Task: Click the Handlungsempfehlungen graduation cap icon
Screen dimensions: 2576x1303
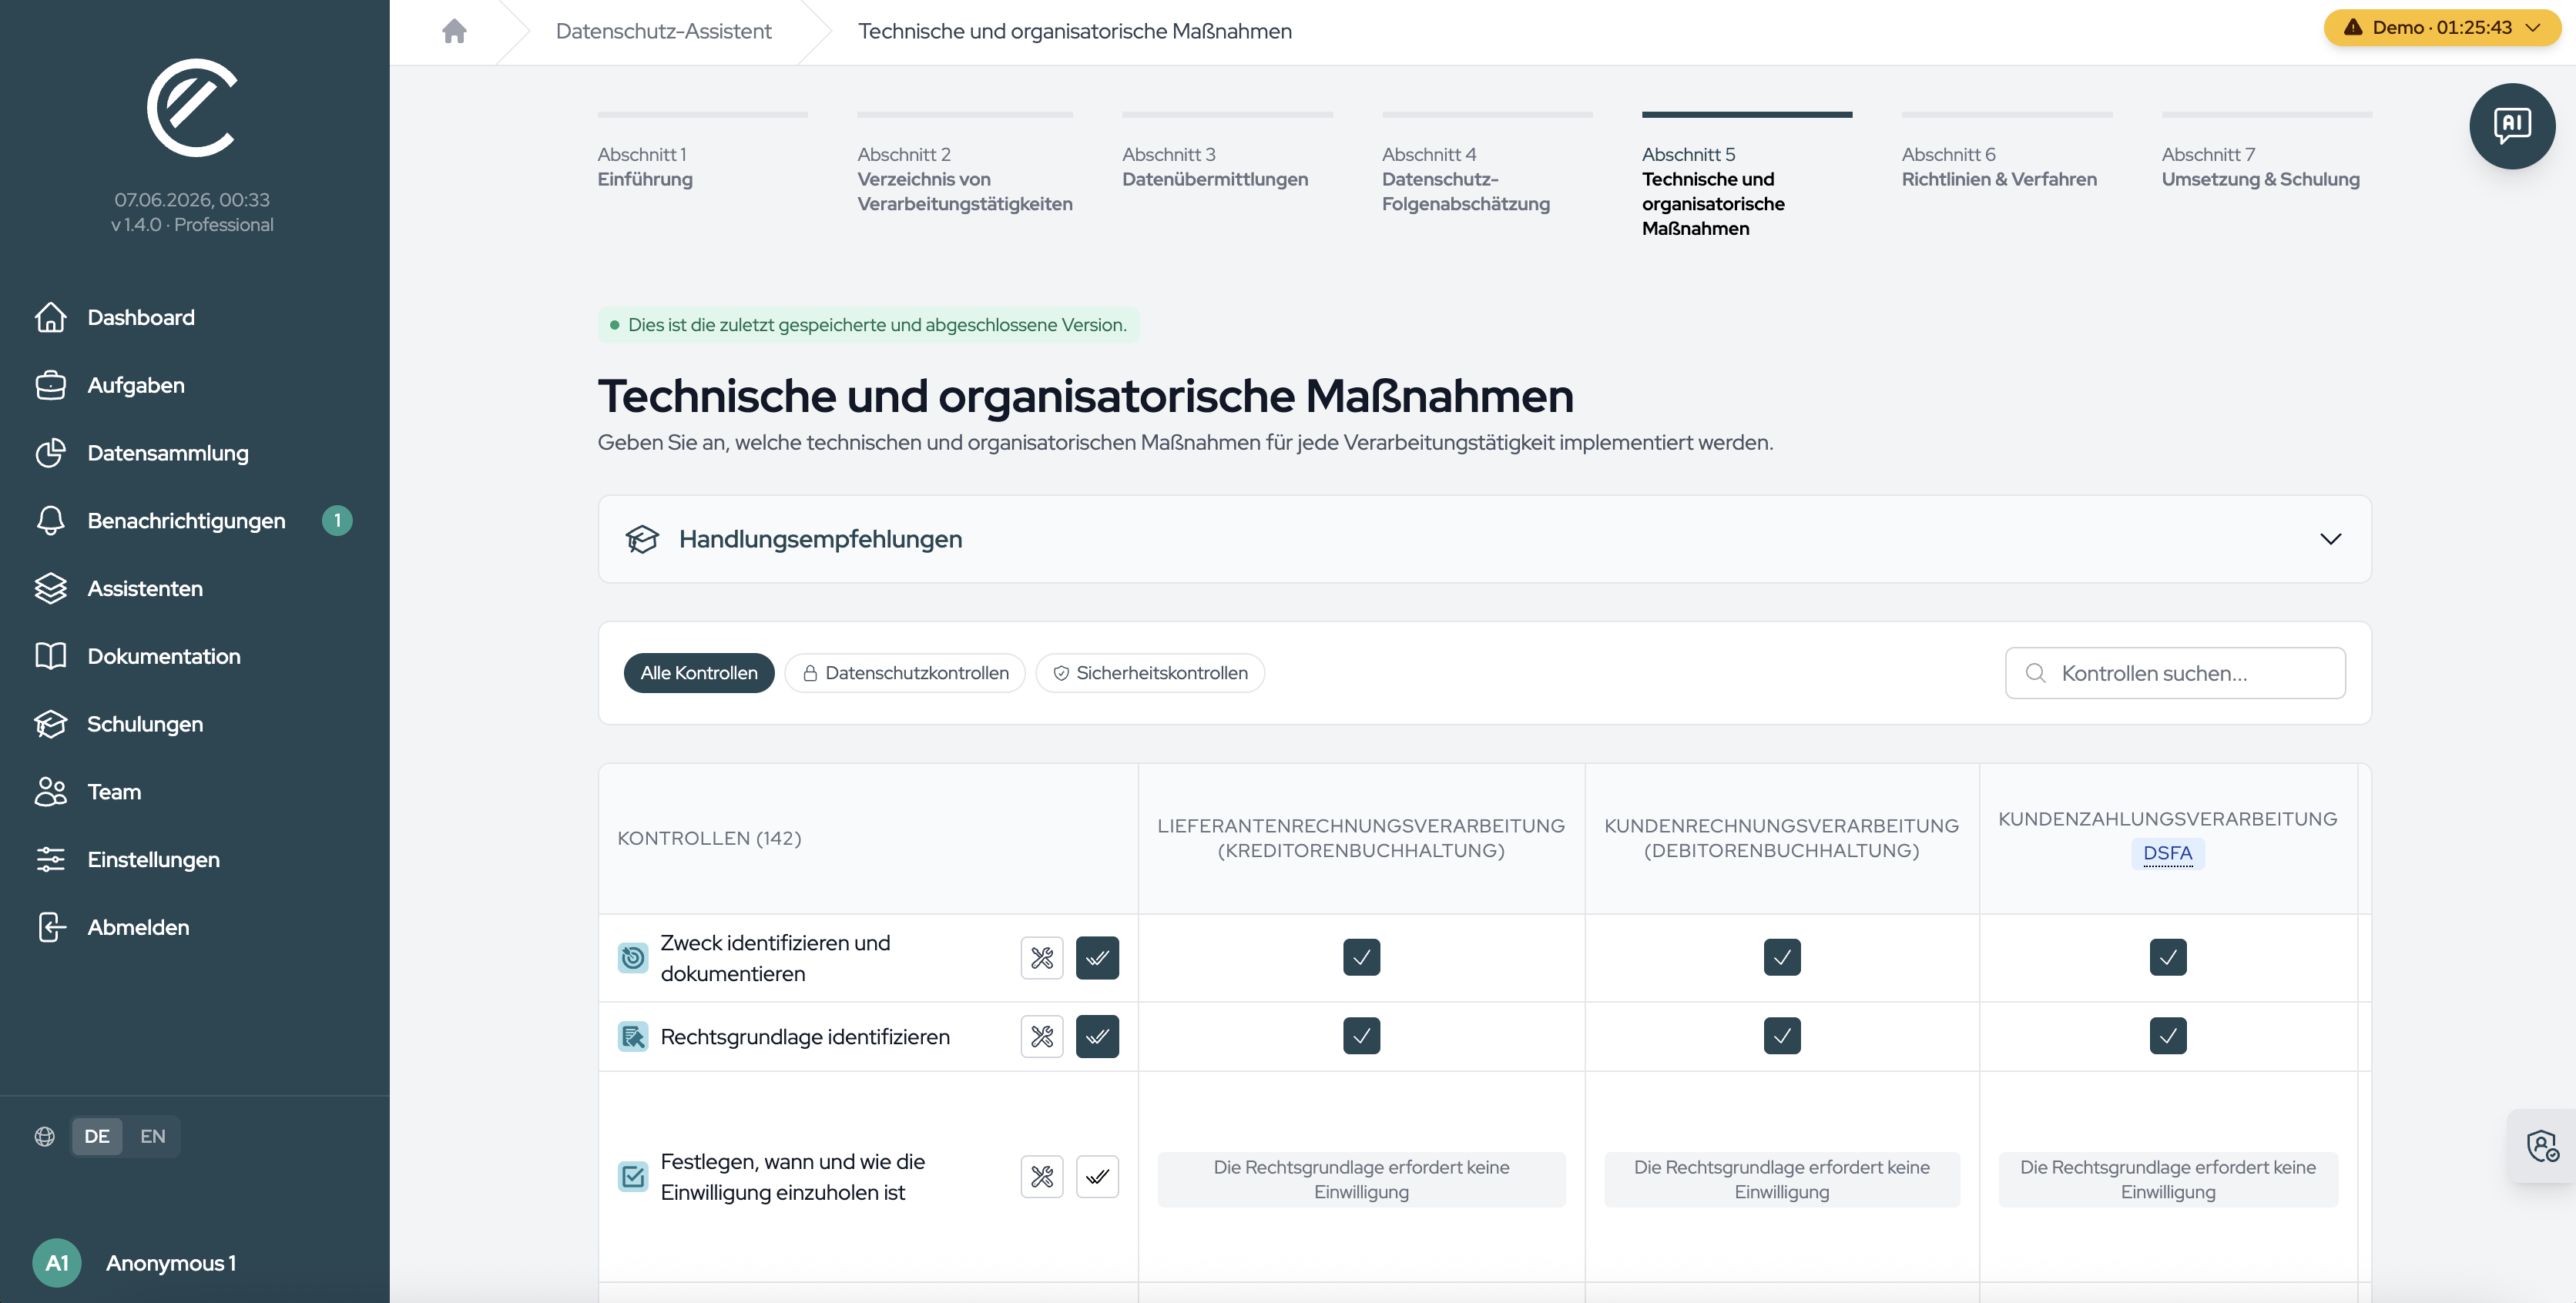Action: click(x=642, y=539)
